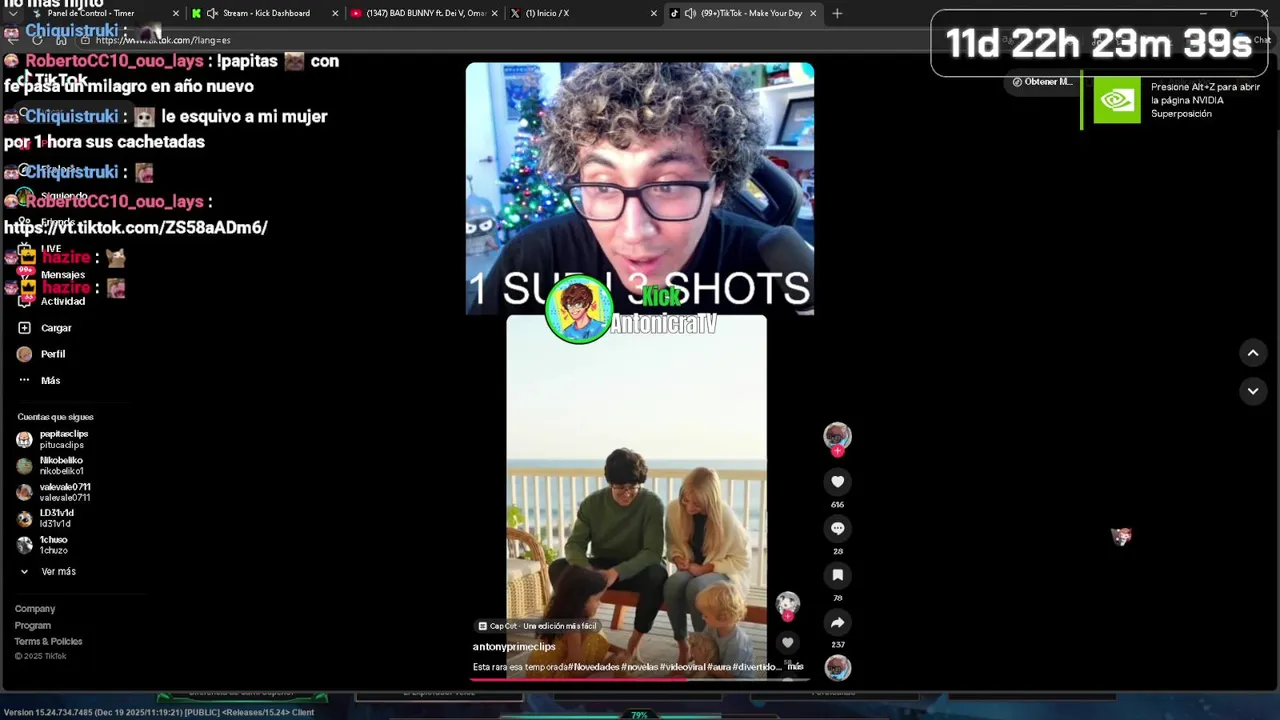The image size is (1280, 720).
Task: Open the NVIDIA overlay notification logo
Action: tap(1116, 100)
